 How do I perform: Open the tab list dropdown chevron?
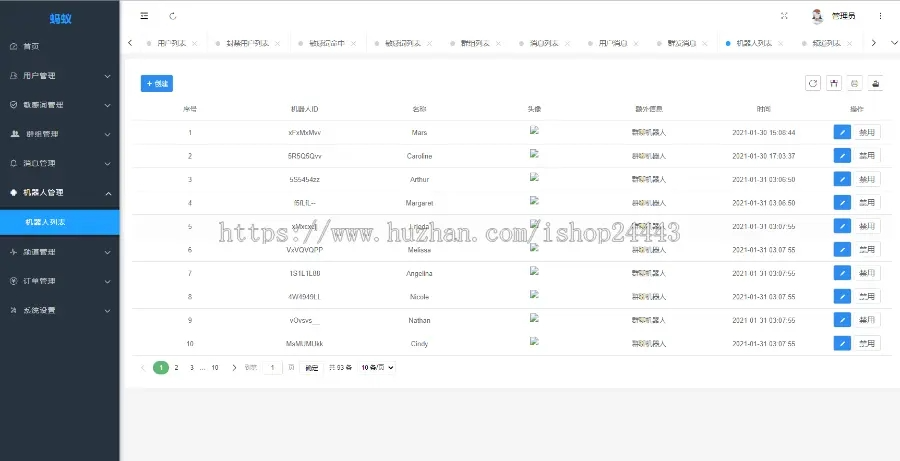894,43
